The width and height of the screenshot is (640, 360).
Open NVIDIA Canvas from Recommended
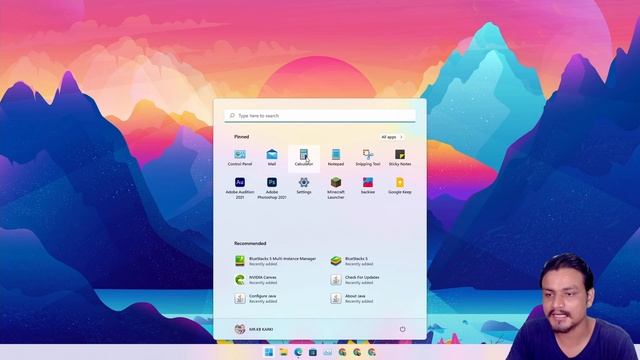(256, 280)
